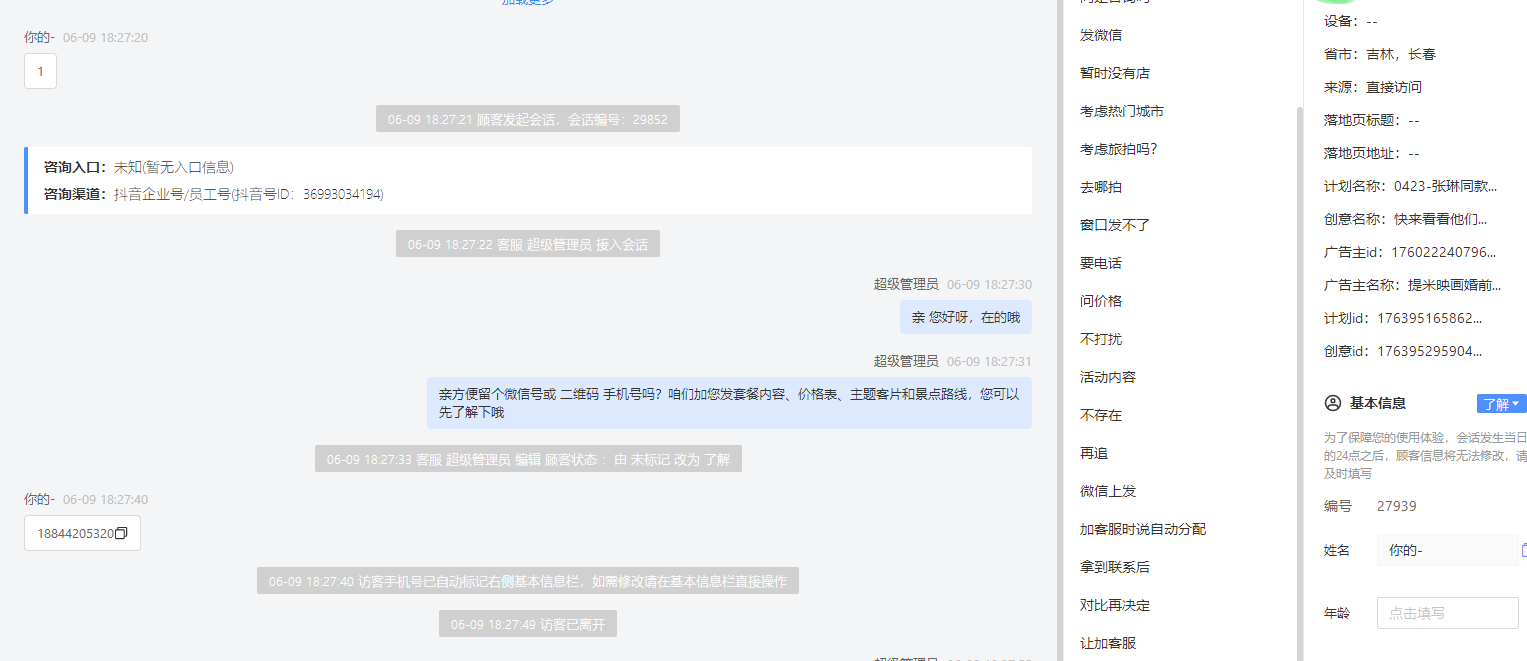Viewport: 1527px width, 661px height.
Task: Select quick reply 考虑热门城市
Action: [x=1122, y=111]
